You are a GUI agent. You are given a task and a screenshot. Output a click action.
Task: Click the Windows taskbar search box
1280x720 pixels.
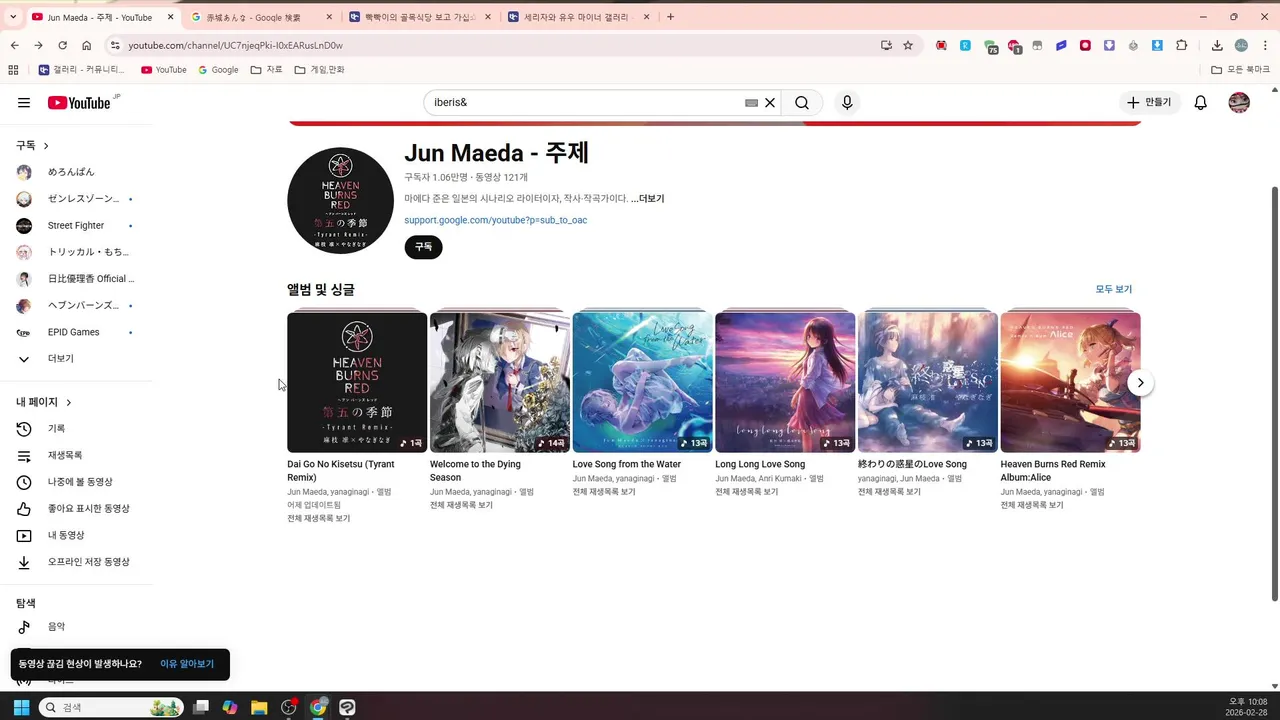[x=111, y=707]
